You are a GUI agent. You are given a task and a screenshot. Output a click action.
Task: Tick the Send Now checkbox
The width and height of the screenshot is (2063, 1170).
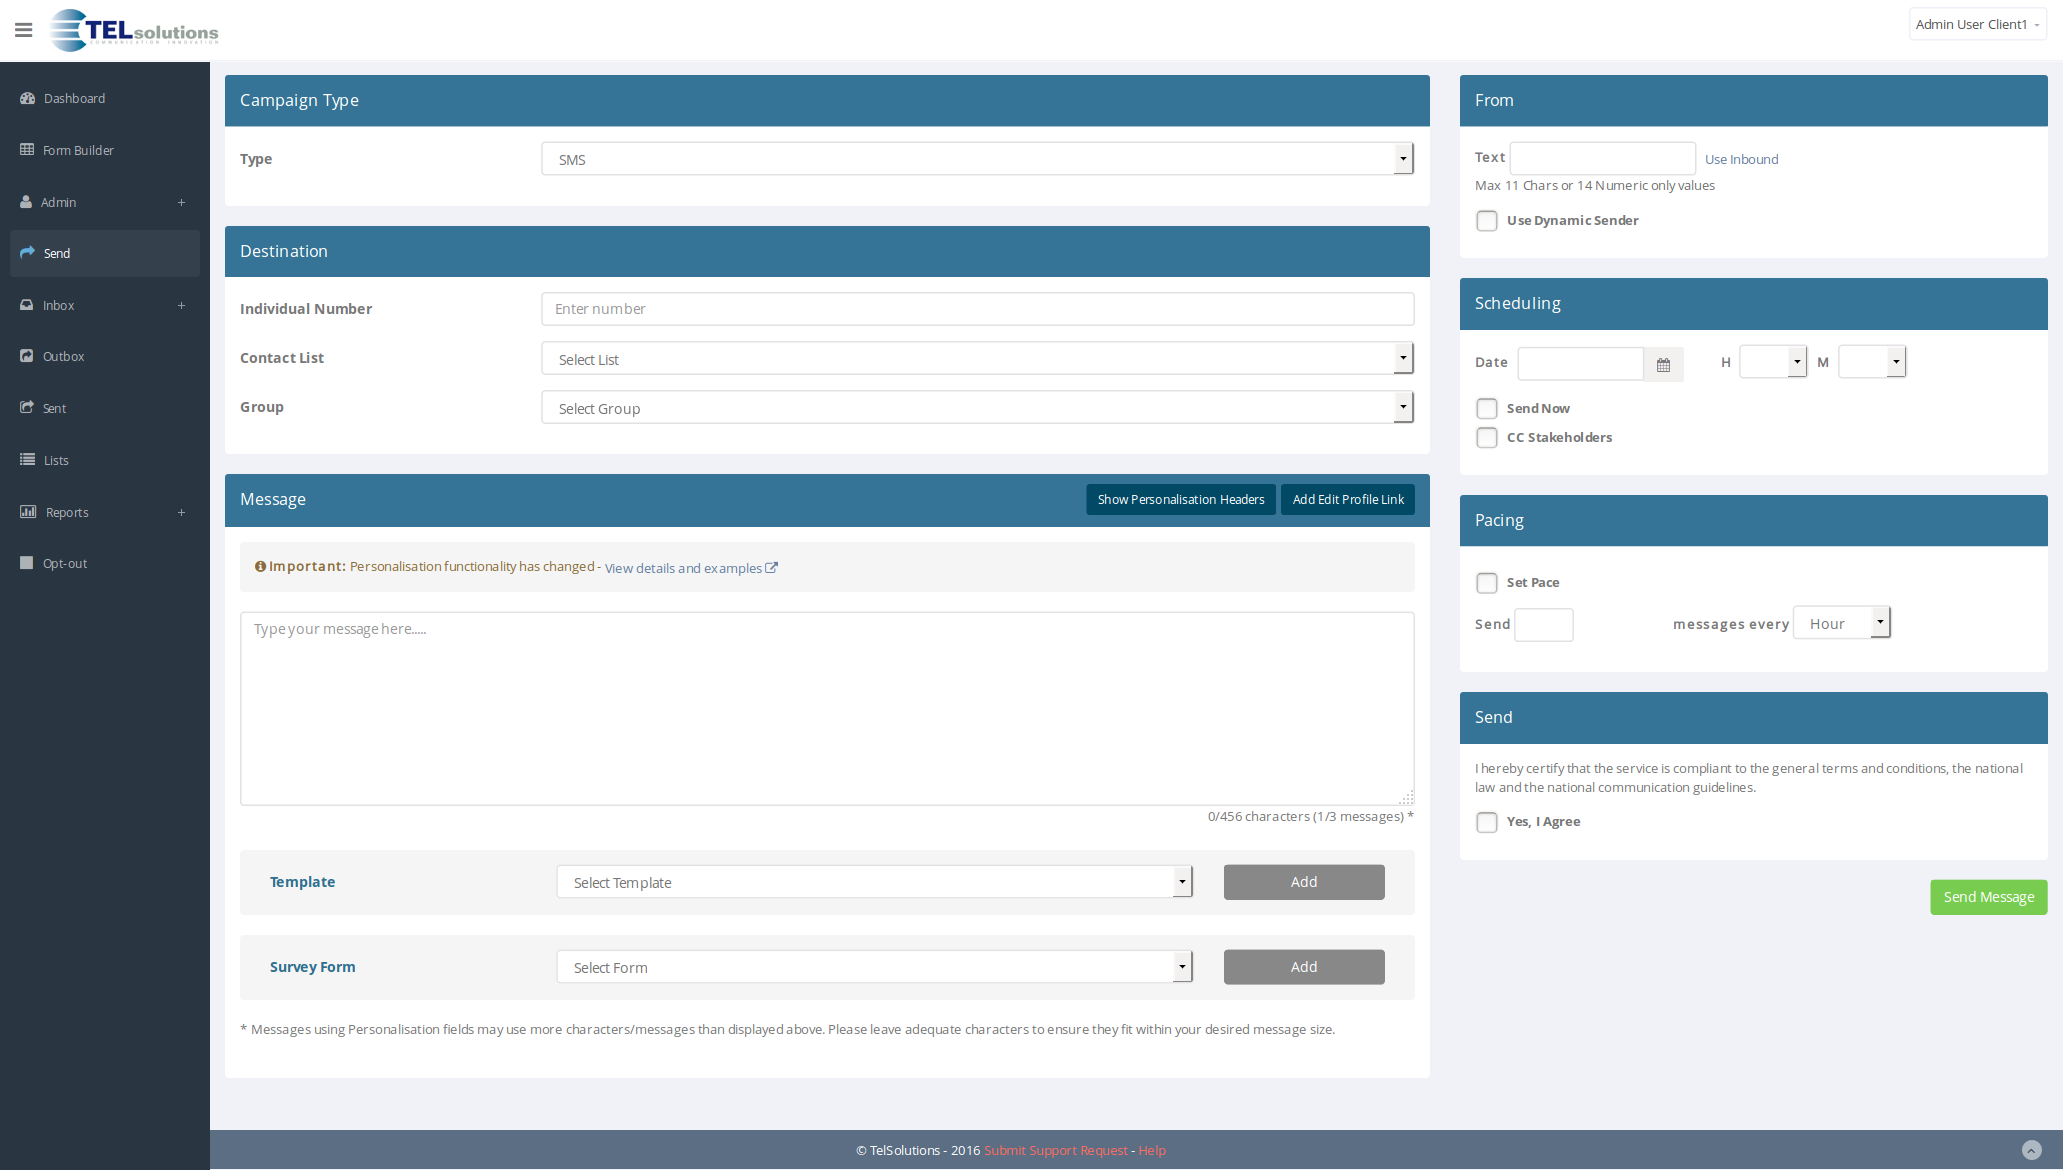pos(1487,409)
